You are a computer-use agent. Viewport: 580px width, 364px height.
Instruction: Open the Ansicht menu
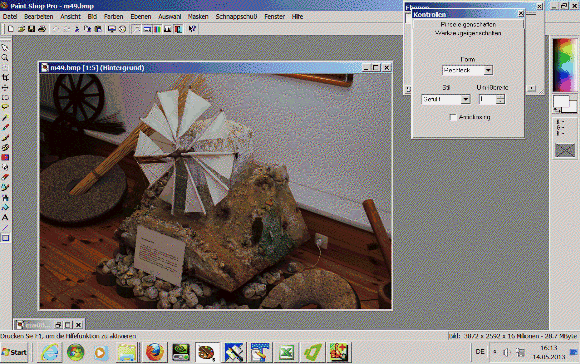click(70, 17)
